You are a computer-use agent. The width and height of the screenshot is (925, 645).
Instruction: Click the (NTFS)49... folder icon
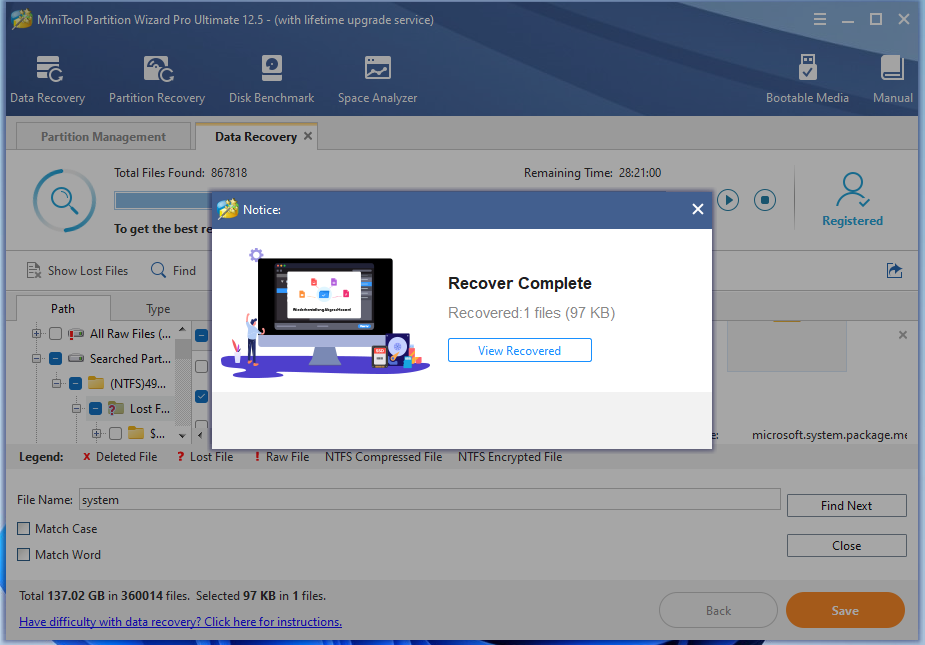[x=96, y=384]
